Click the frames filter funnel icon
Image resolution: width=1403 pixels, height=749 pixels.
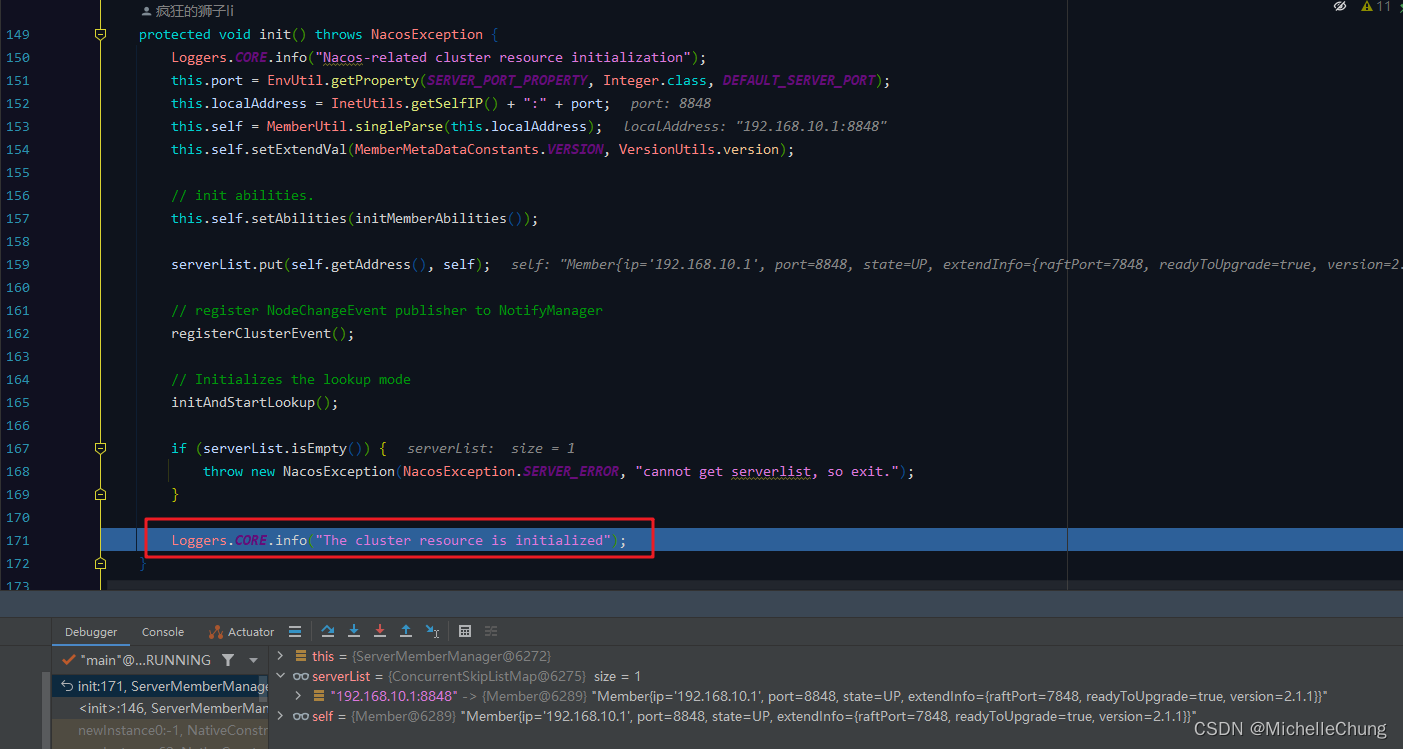(x=228, y=660)
